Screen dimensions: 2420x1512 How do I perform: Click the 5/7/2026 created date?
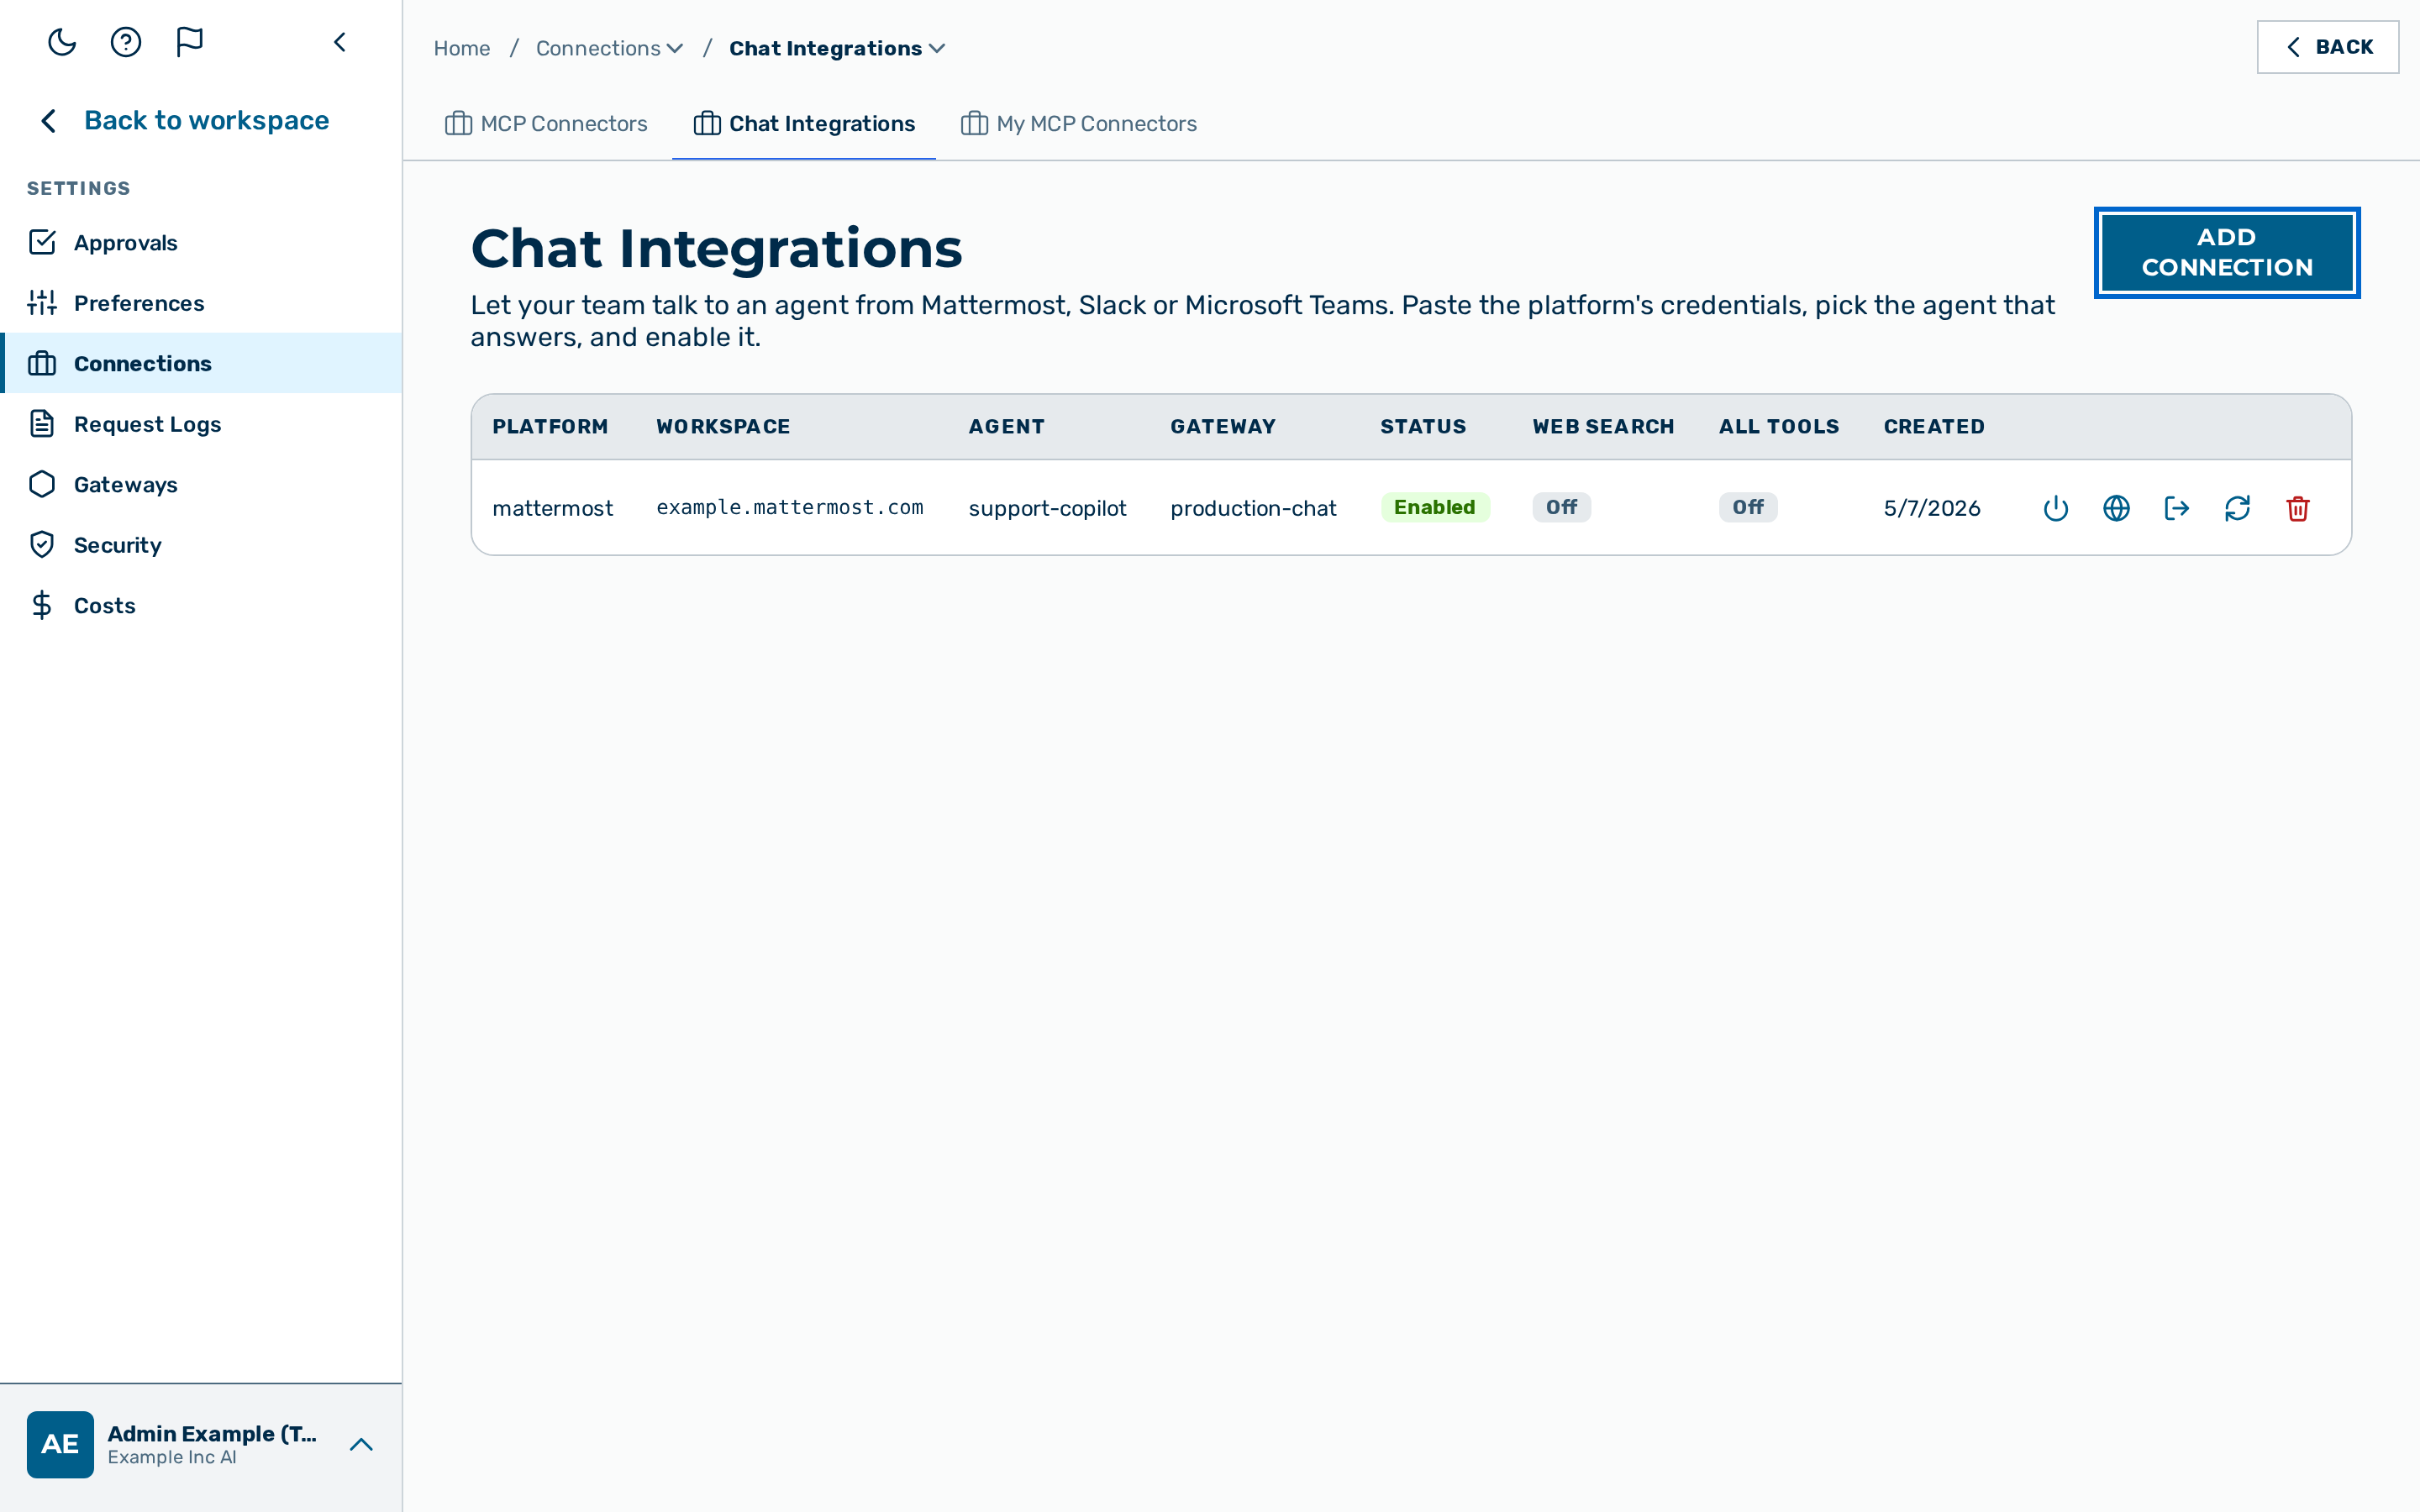(1932, 508)
